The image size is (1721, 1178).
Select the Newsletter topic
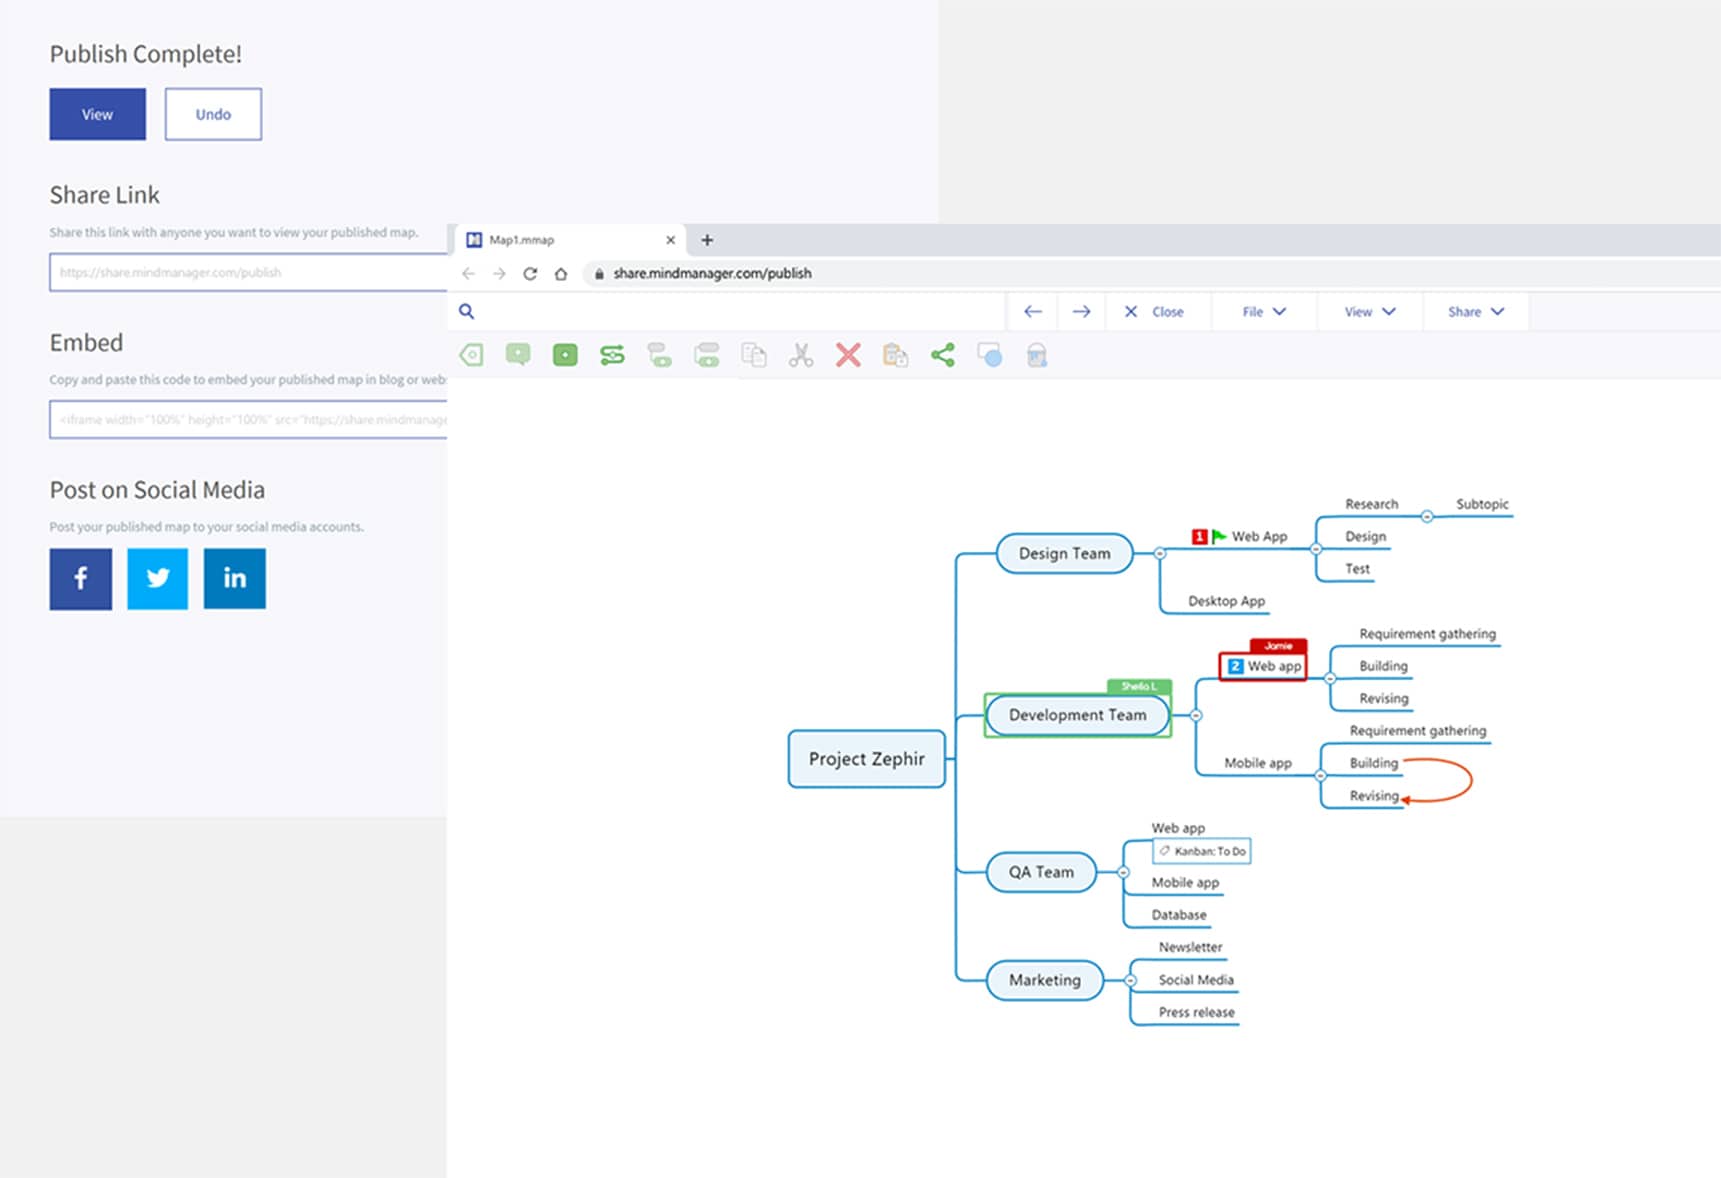[1190, 947]
